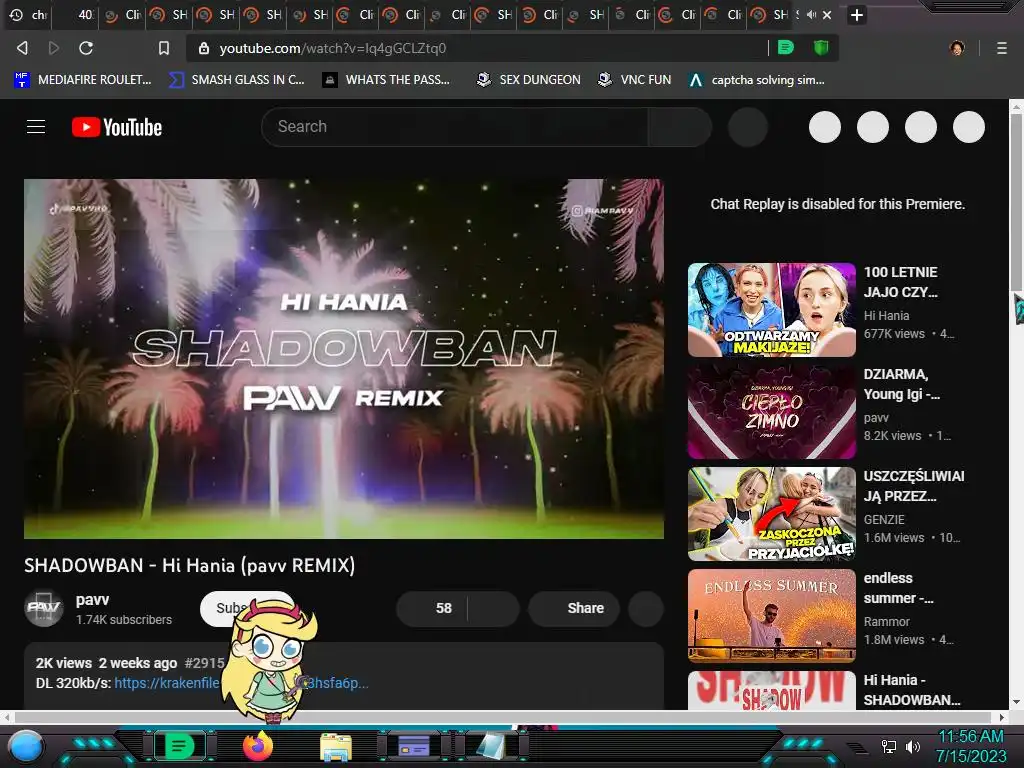Click the endless summer video title

point(899,588)
